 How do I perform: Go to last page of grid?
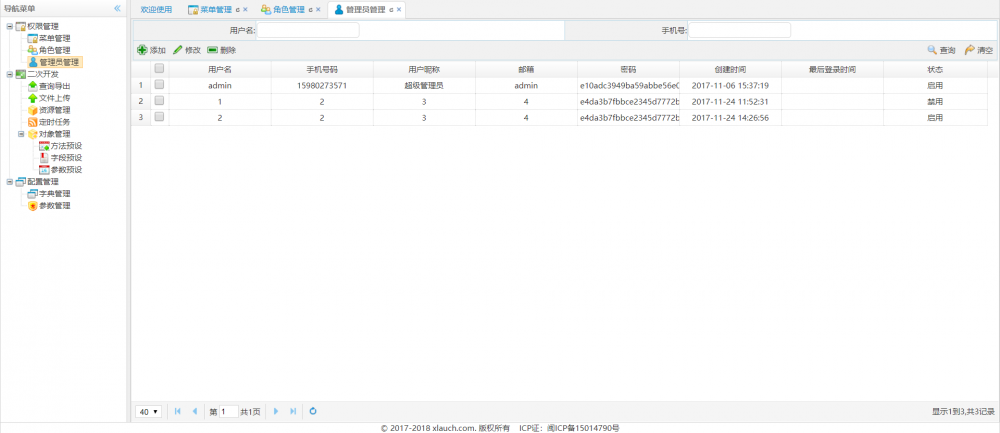pyautogui.click(x=293, y=411)
